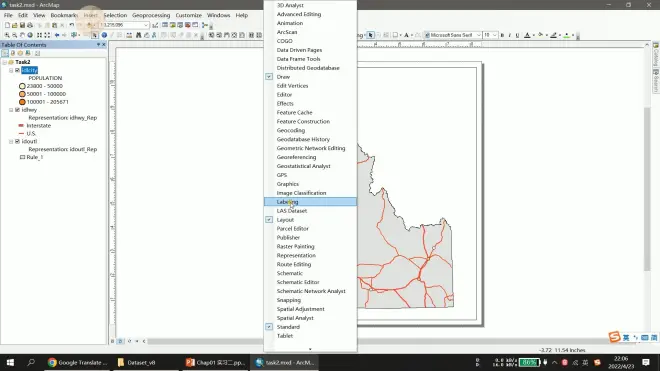Click the Save icon
This screenshot has height=371, width=660.
pyautogui.click(x=22, y=25)
